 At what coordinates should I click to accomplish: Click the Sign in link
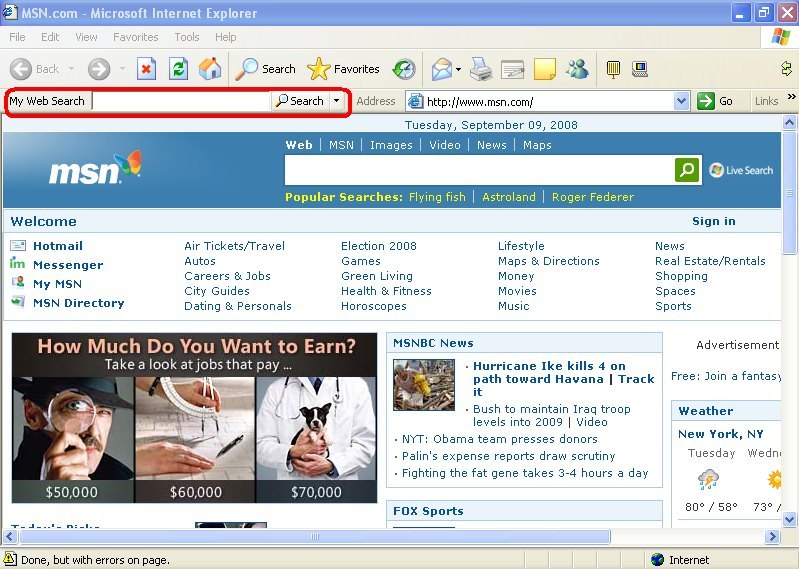(713, 221)
